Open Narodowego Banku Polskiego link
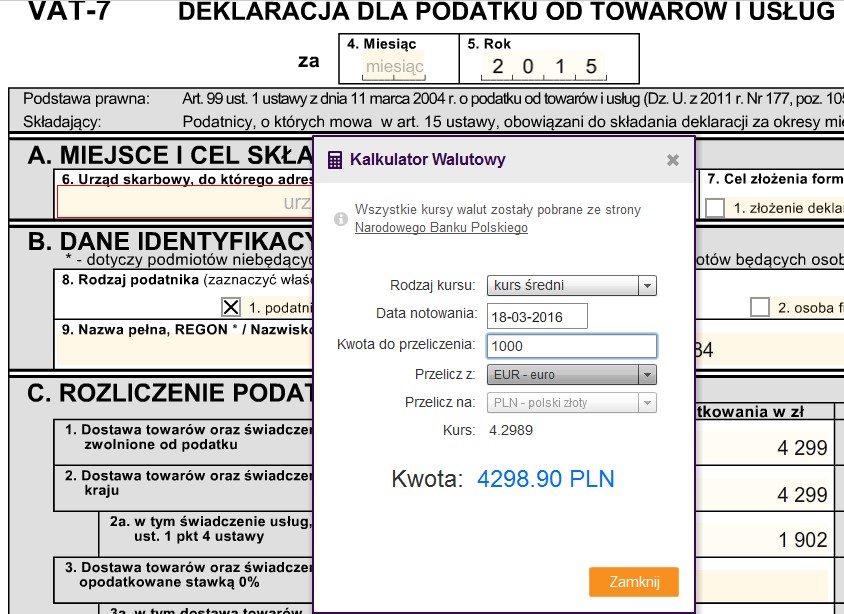Image resolution: width=844 pixels, height=614 pixels. (x=441, y=228)
